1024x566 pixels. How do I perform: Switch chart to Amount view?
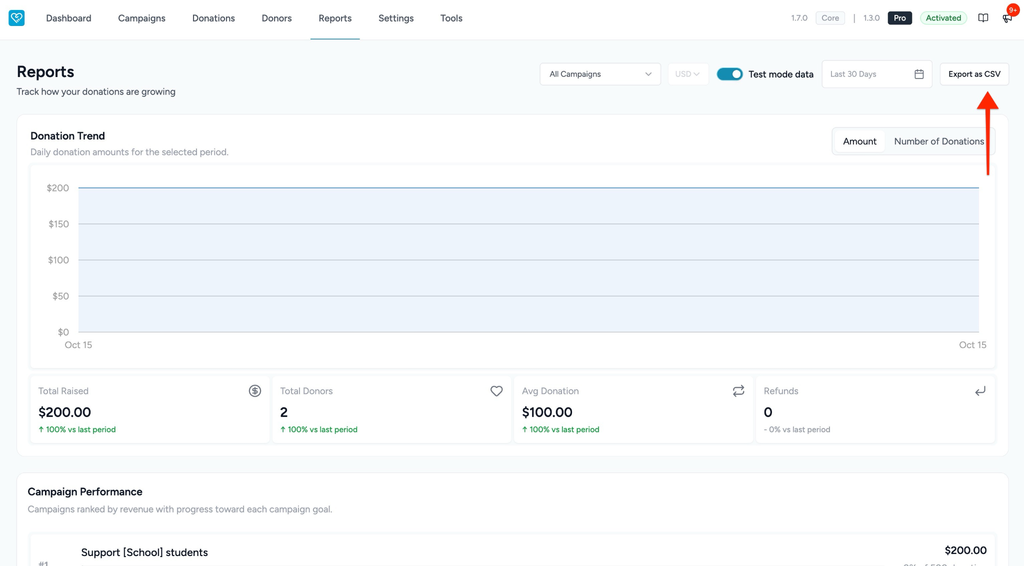click(x=859, y=141)
